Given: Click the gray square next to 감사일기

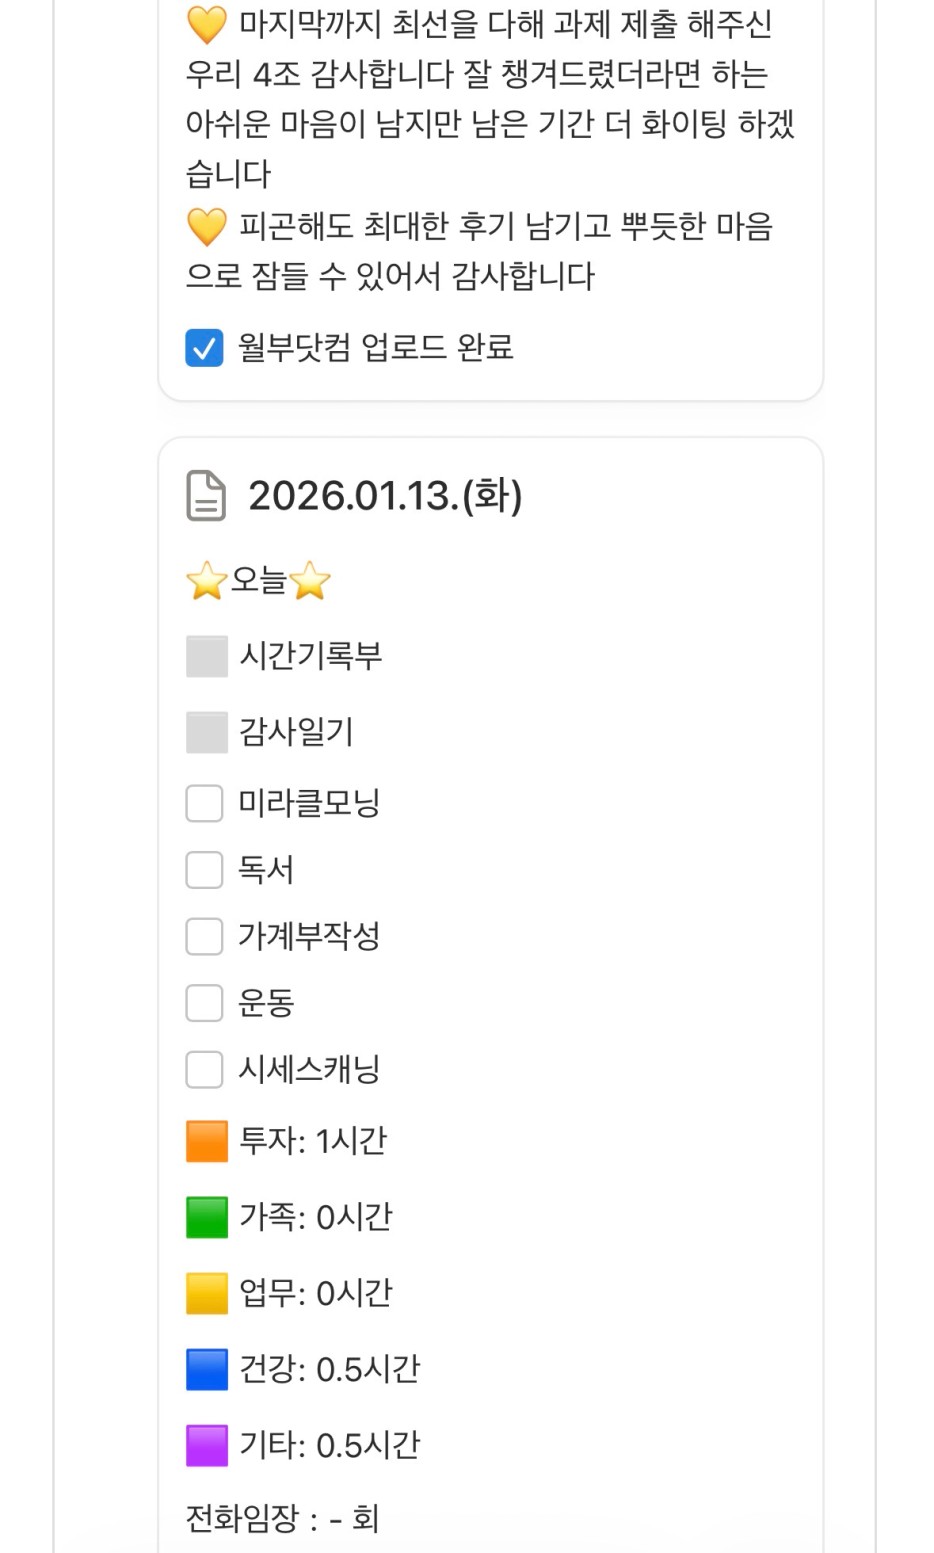Looking at the screenshot, I should (207, 733).
